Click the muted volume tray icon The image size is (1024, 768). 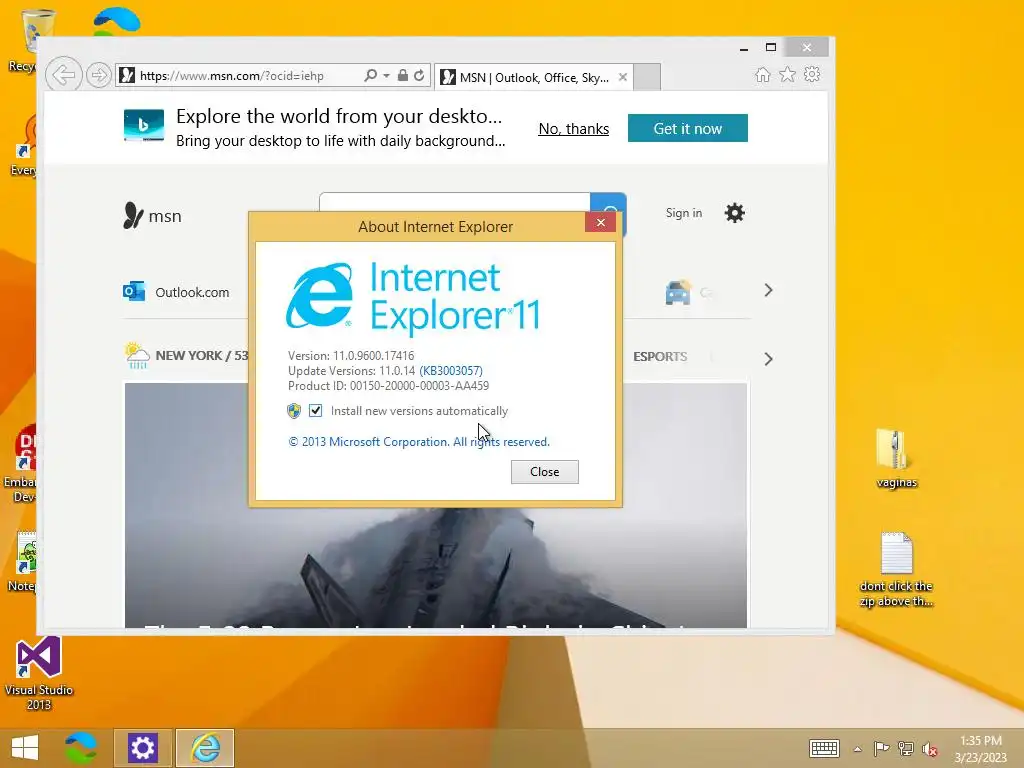[x=930, y=749]
